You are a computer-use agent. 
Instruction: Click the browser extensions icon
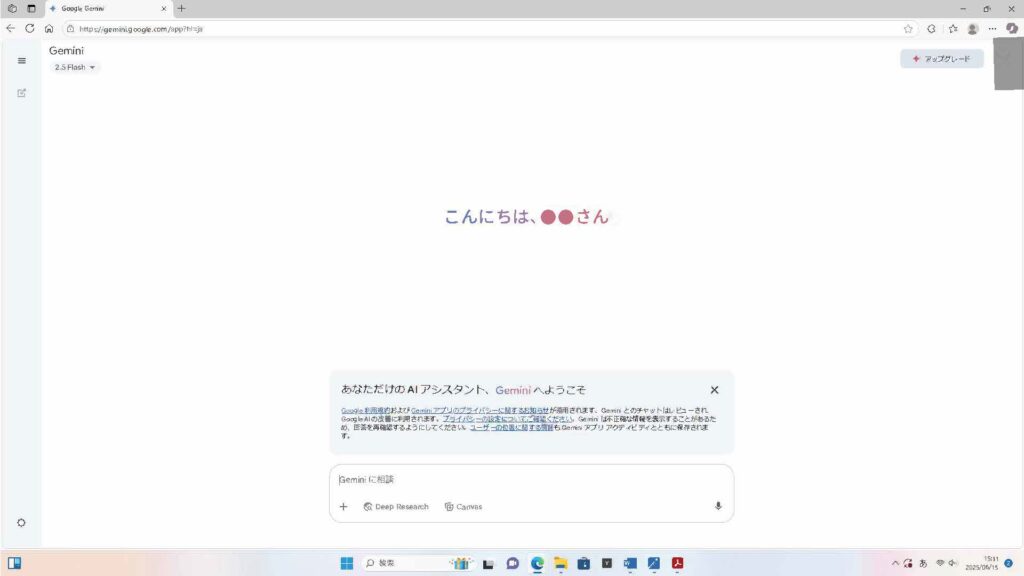coord(931,29)
